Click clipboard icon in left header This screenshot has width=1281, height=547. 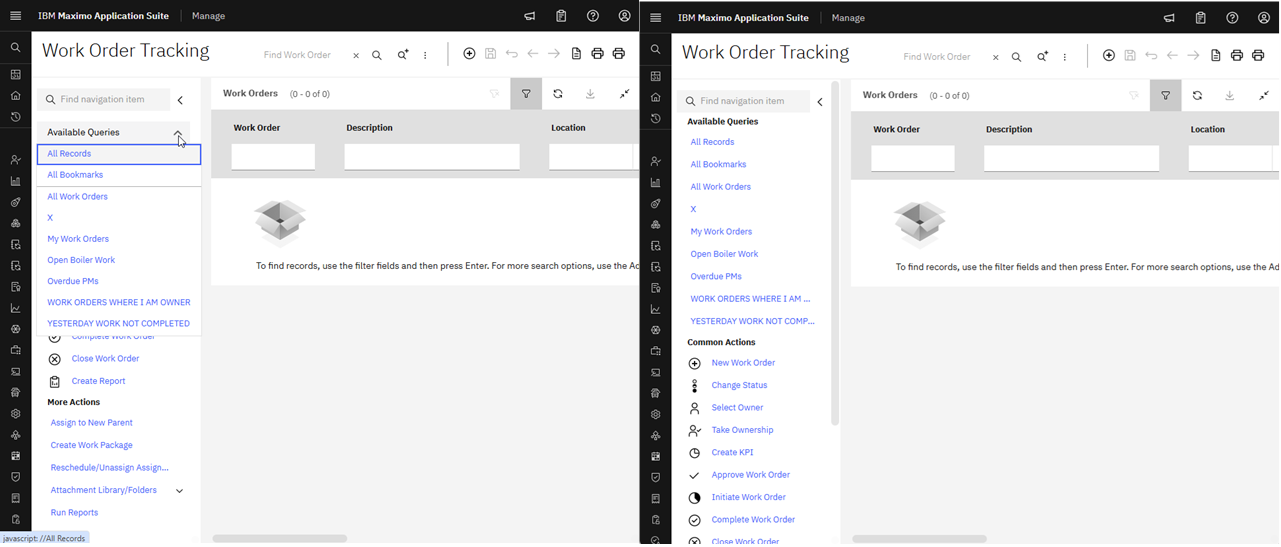(x=561, y=16)
